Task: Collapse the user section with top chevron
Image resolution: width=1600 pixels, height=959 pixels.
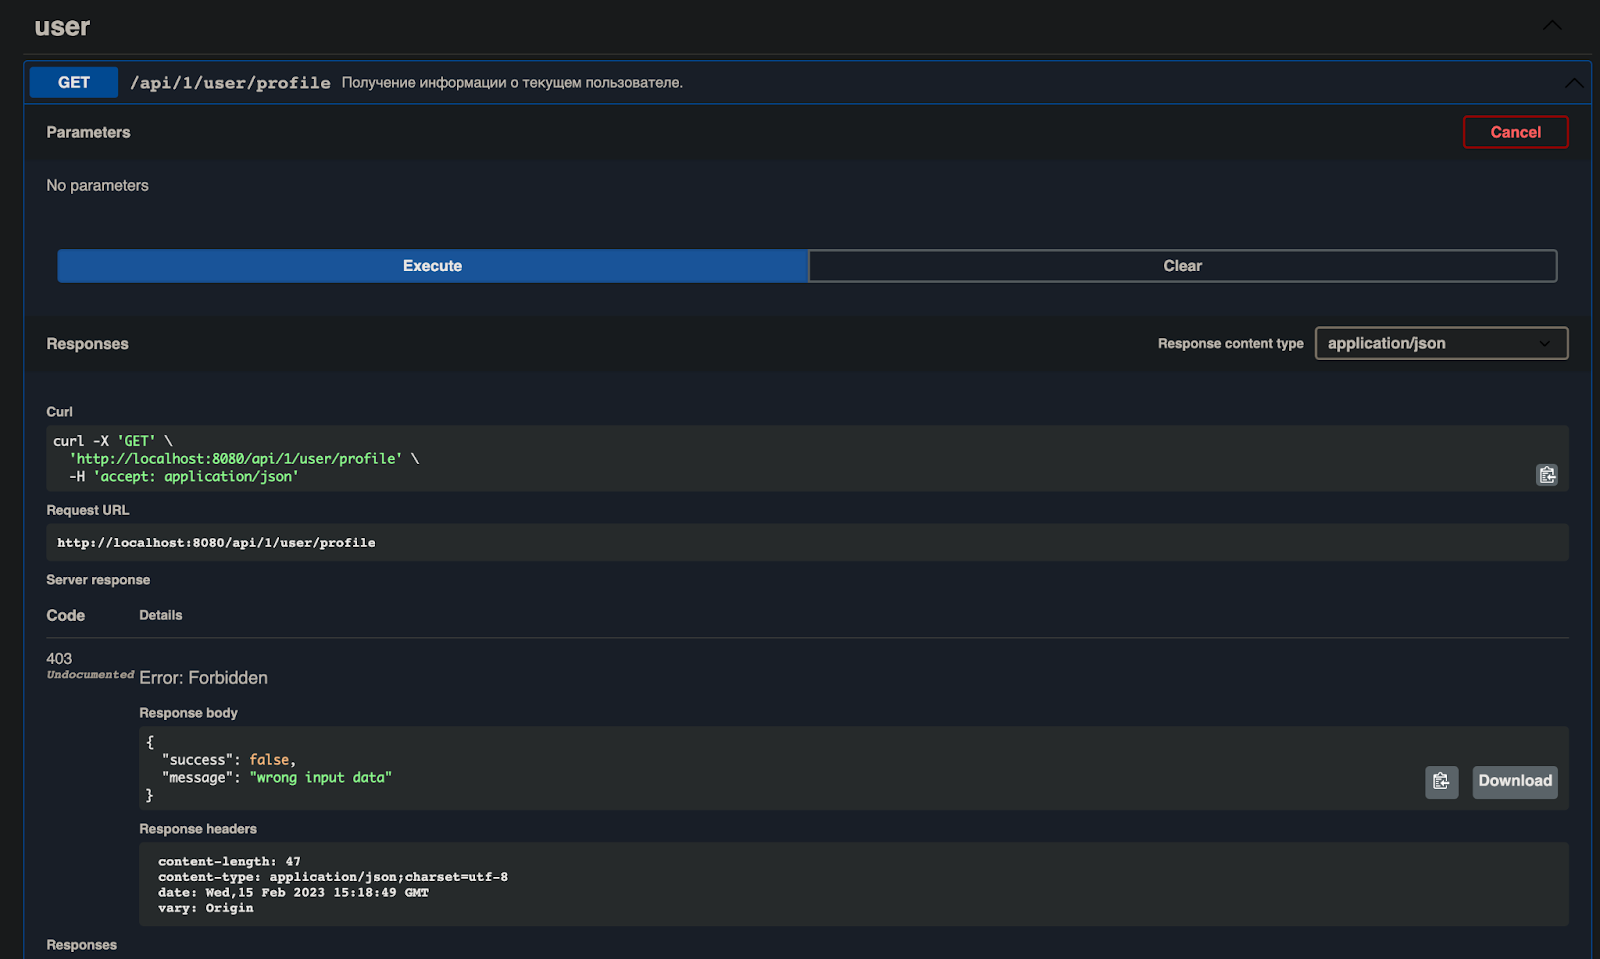Action: coord(1551,26)
